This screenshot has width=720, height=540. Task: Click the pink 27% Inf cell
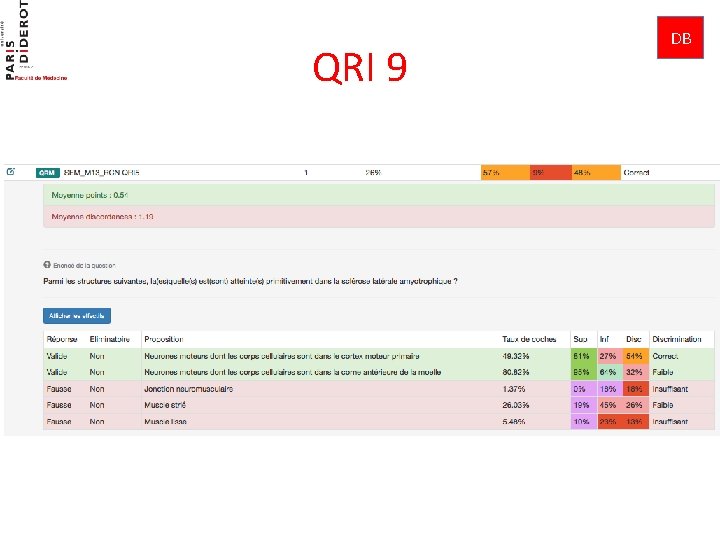(x=609, y=356)
